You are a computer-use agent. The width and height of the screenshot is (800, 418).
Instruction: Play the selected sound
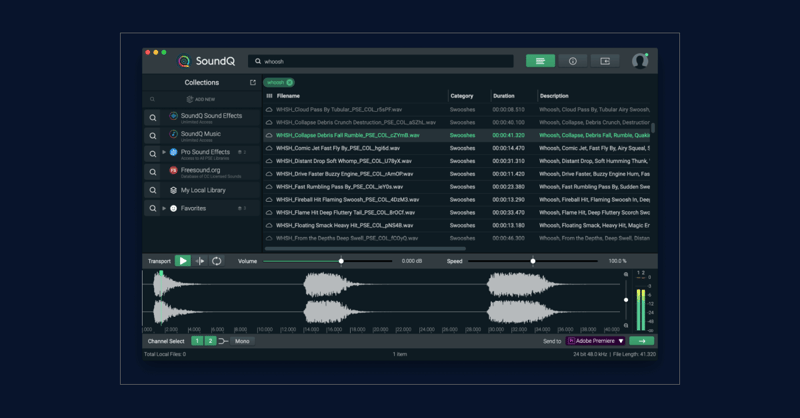pyautogui.click(x=183, y=261)
